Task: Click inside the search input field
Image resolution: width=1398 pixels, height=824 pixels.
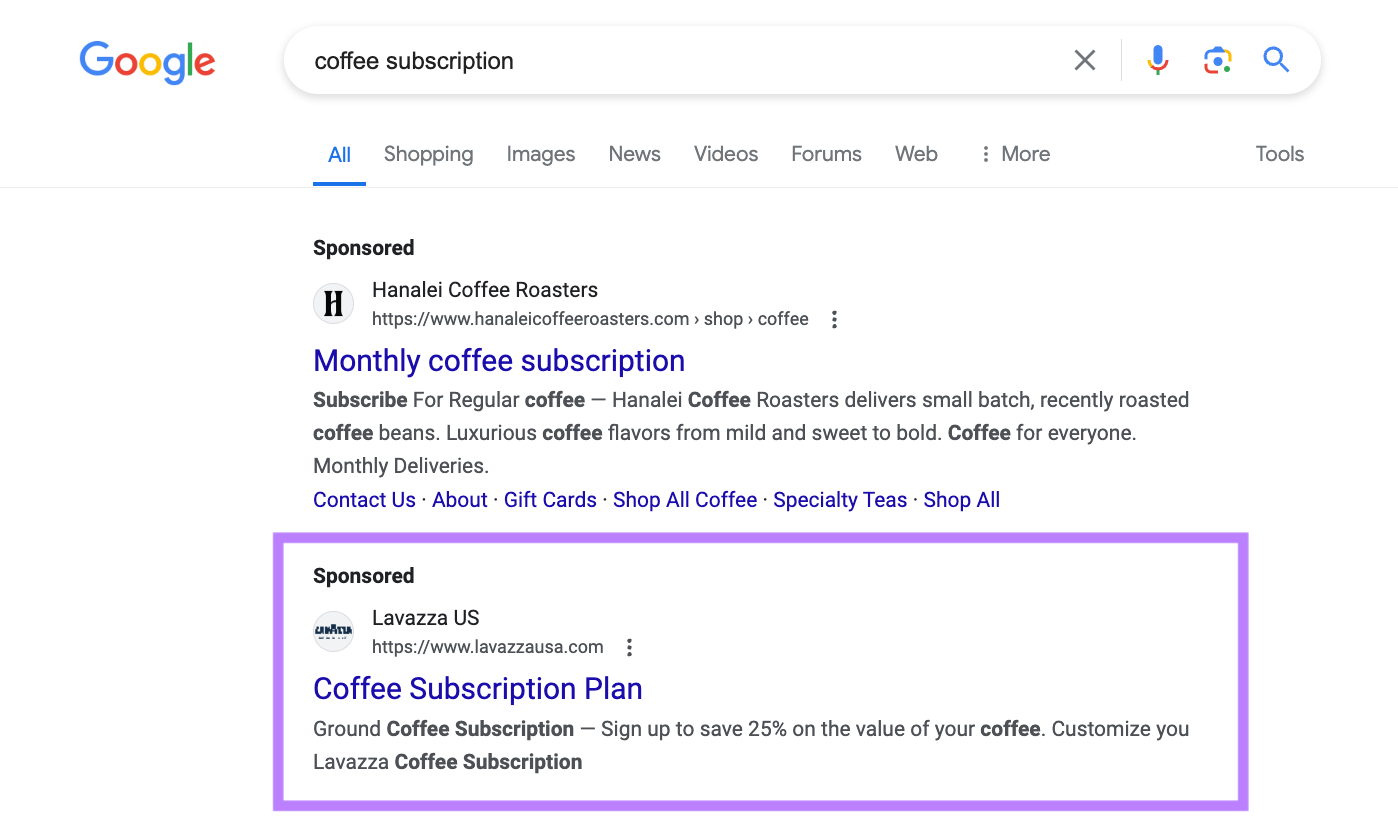Action: pos(600,60)
